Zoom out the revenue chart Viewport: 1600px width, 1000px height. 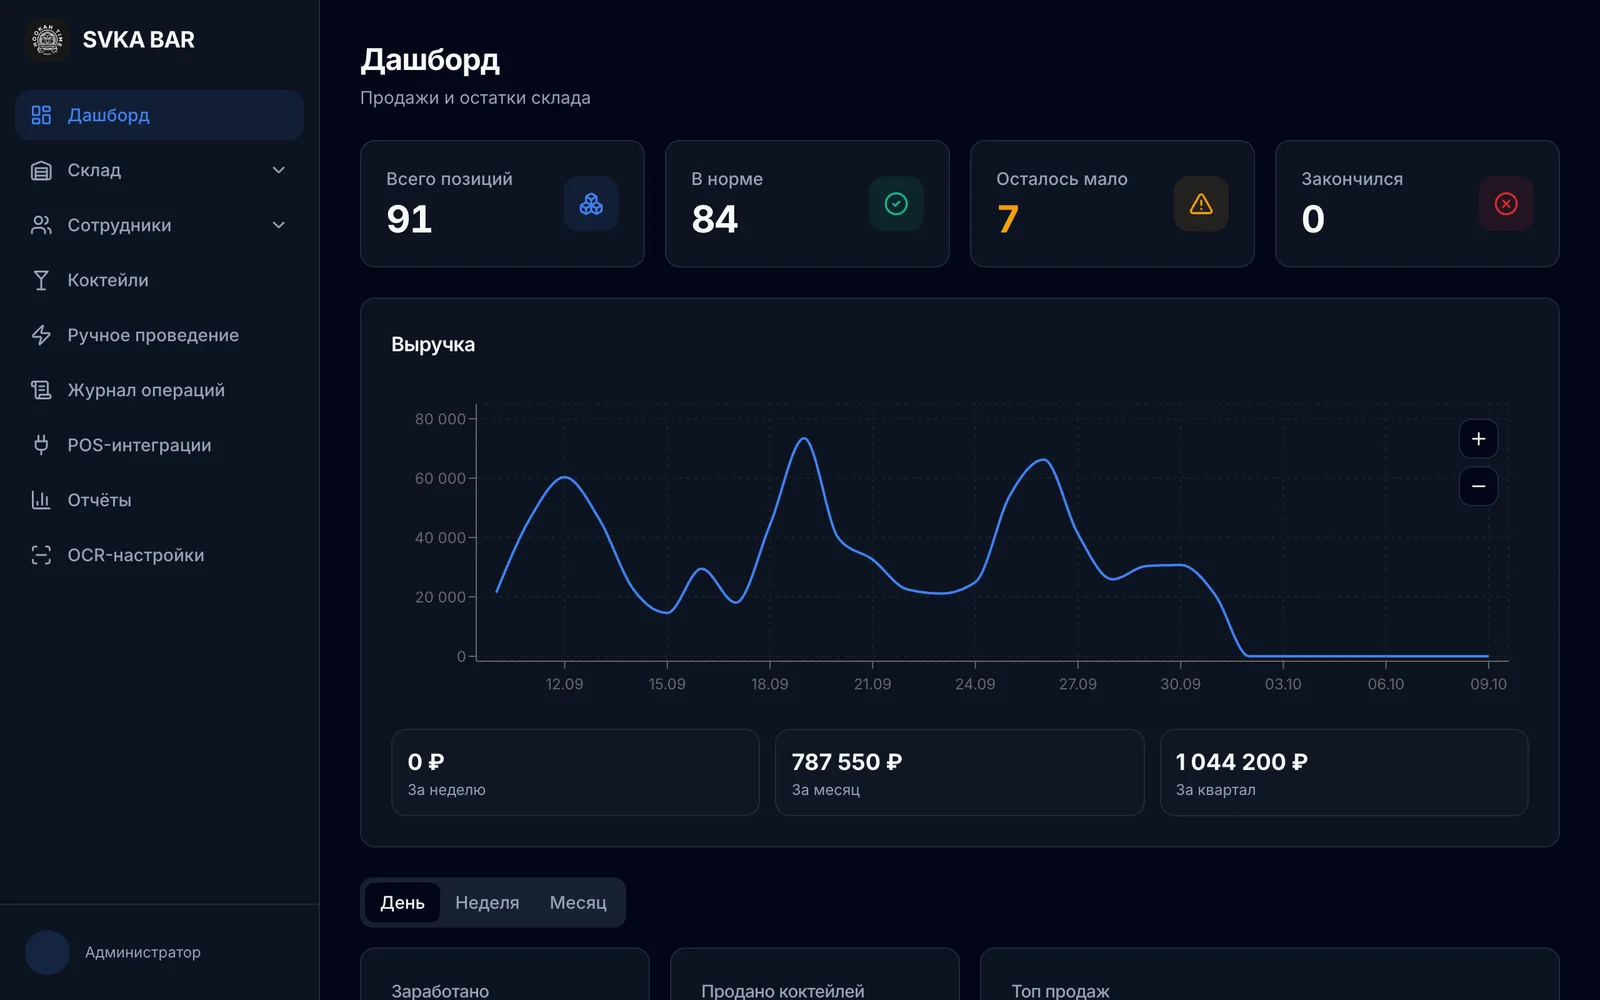pos(1478,487)
